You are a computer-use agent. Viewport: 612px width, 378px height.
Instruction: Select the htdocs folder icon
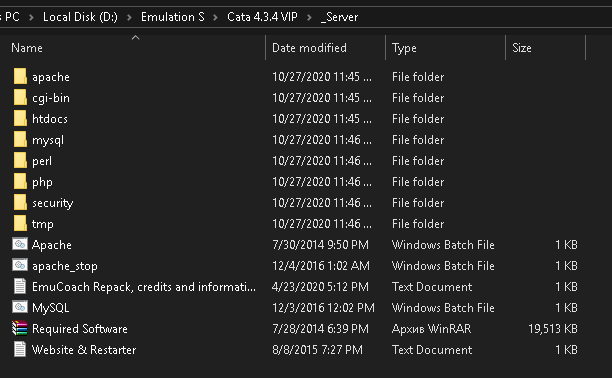point(20,118)
